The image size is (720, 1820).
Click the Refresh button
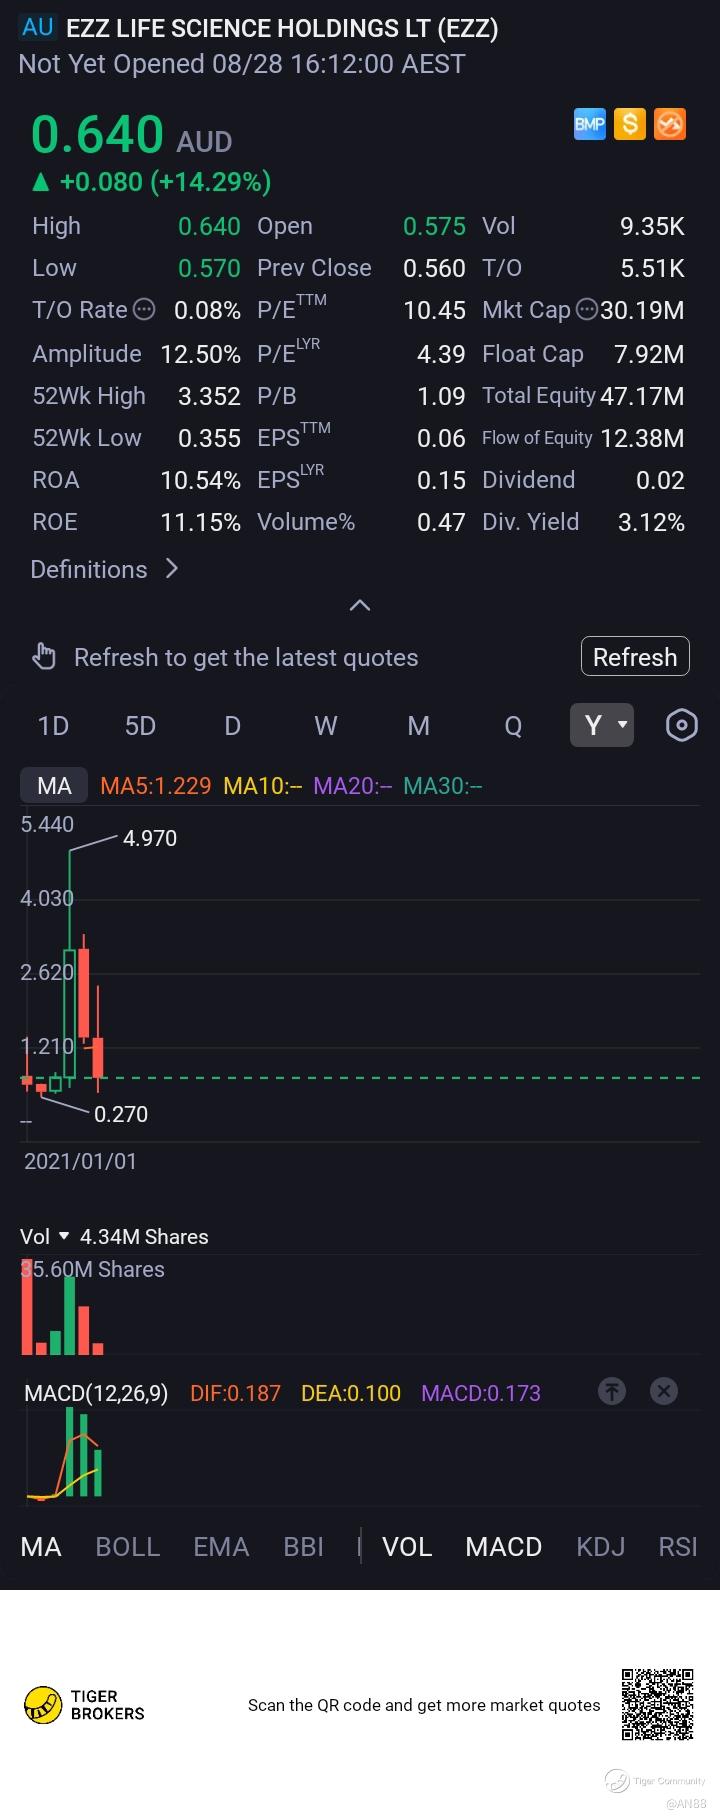point(635,657)
